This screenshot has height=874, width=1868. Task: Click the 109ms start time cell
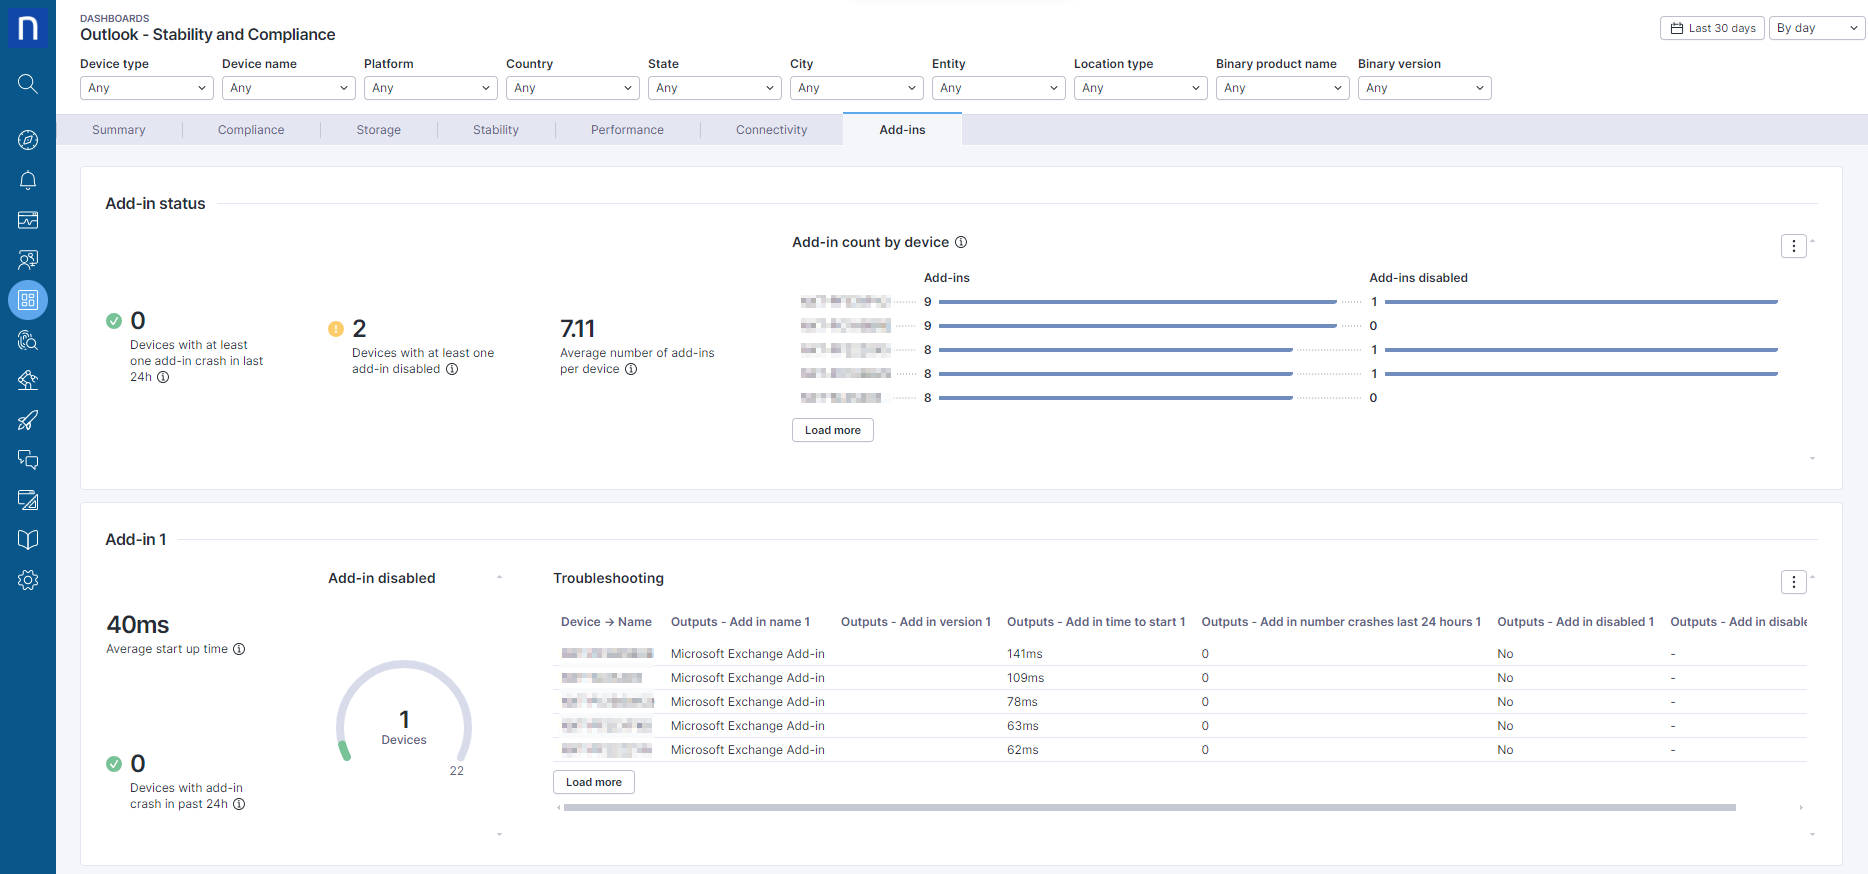click(1026, 678)
